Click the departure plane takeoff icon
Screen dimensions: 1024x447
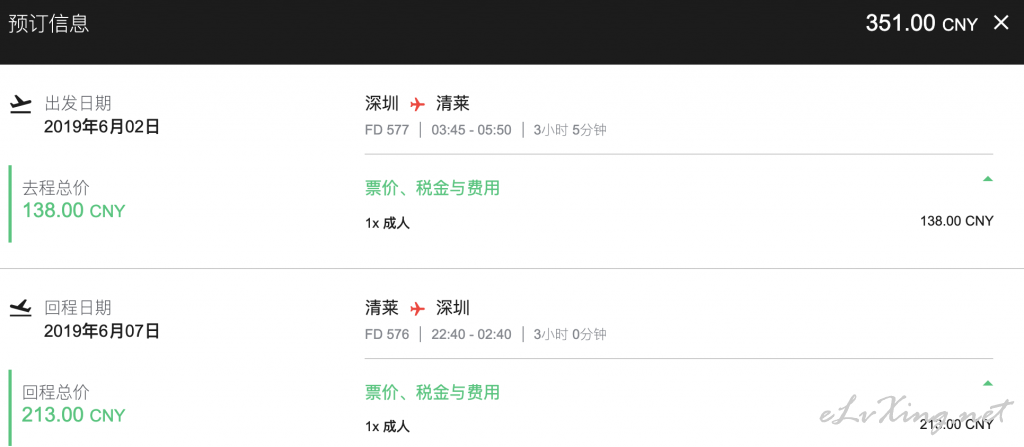[21, 104]
